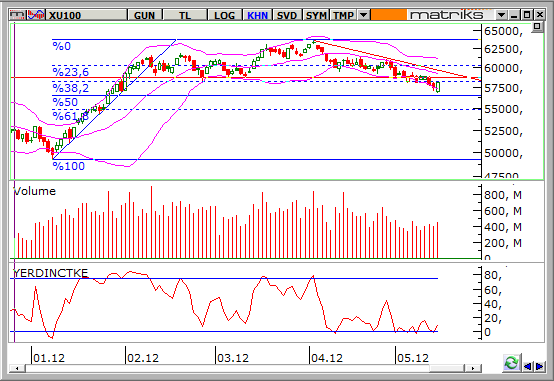Open the dropdown next to matriks logo
This screenshot has height=381, width=554.
pos(501,15)
